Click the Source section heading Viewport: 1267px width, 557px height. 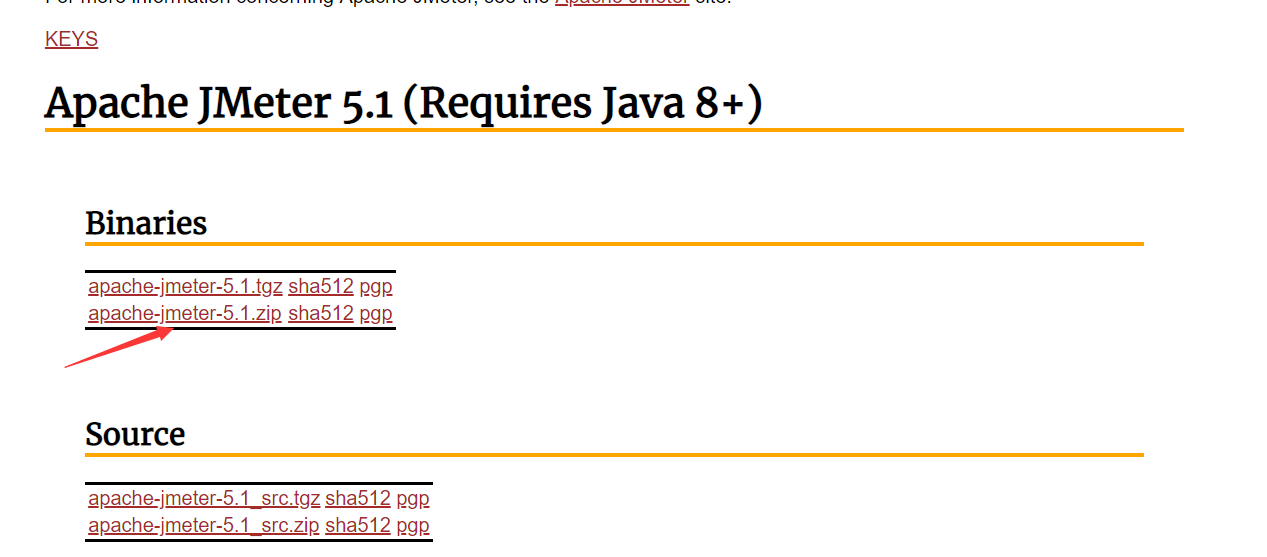[135, 434]
